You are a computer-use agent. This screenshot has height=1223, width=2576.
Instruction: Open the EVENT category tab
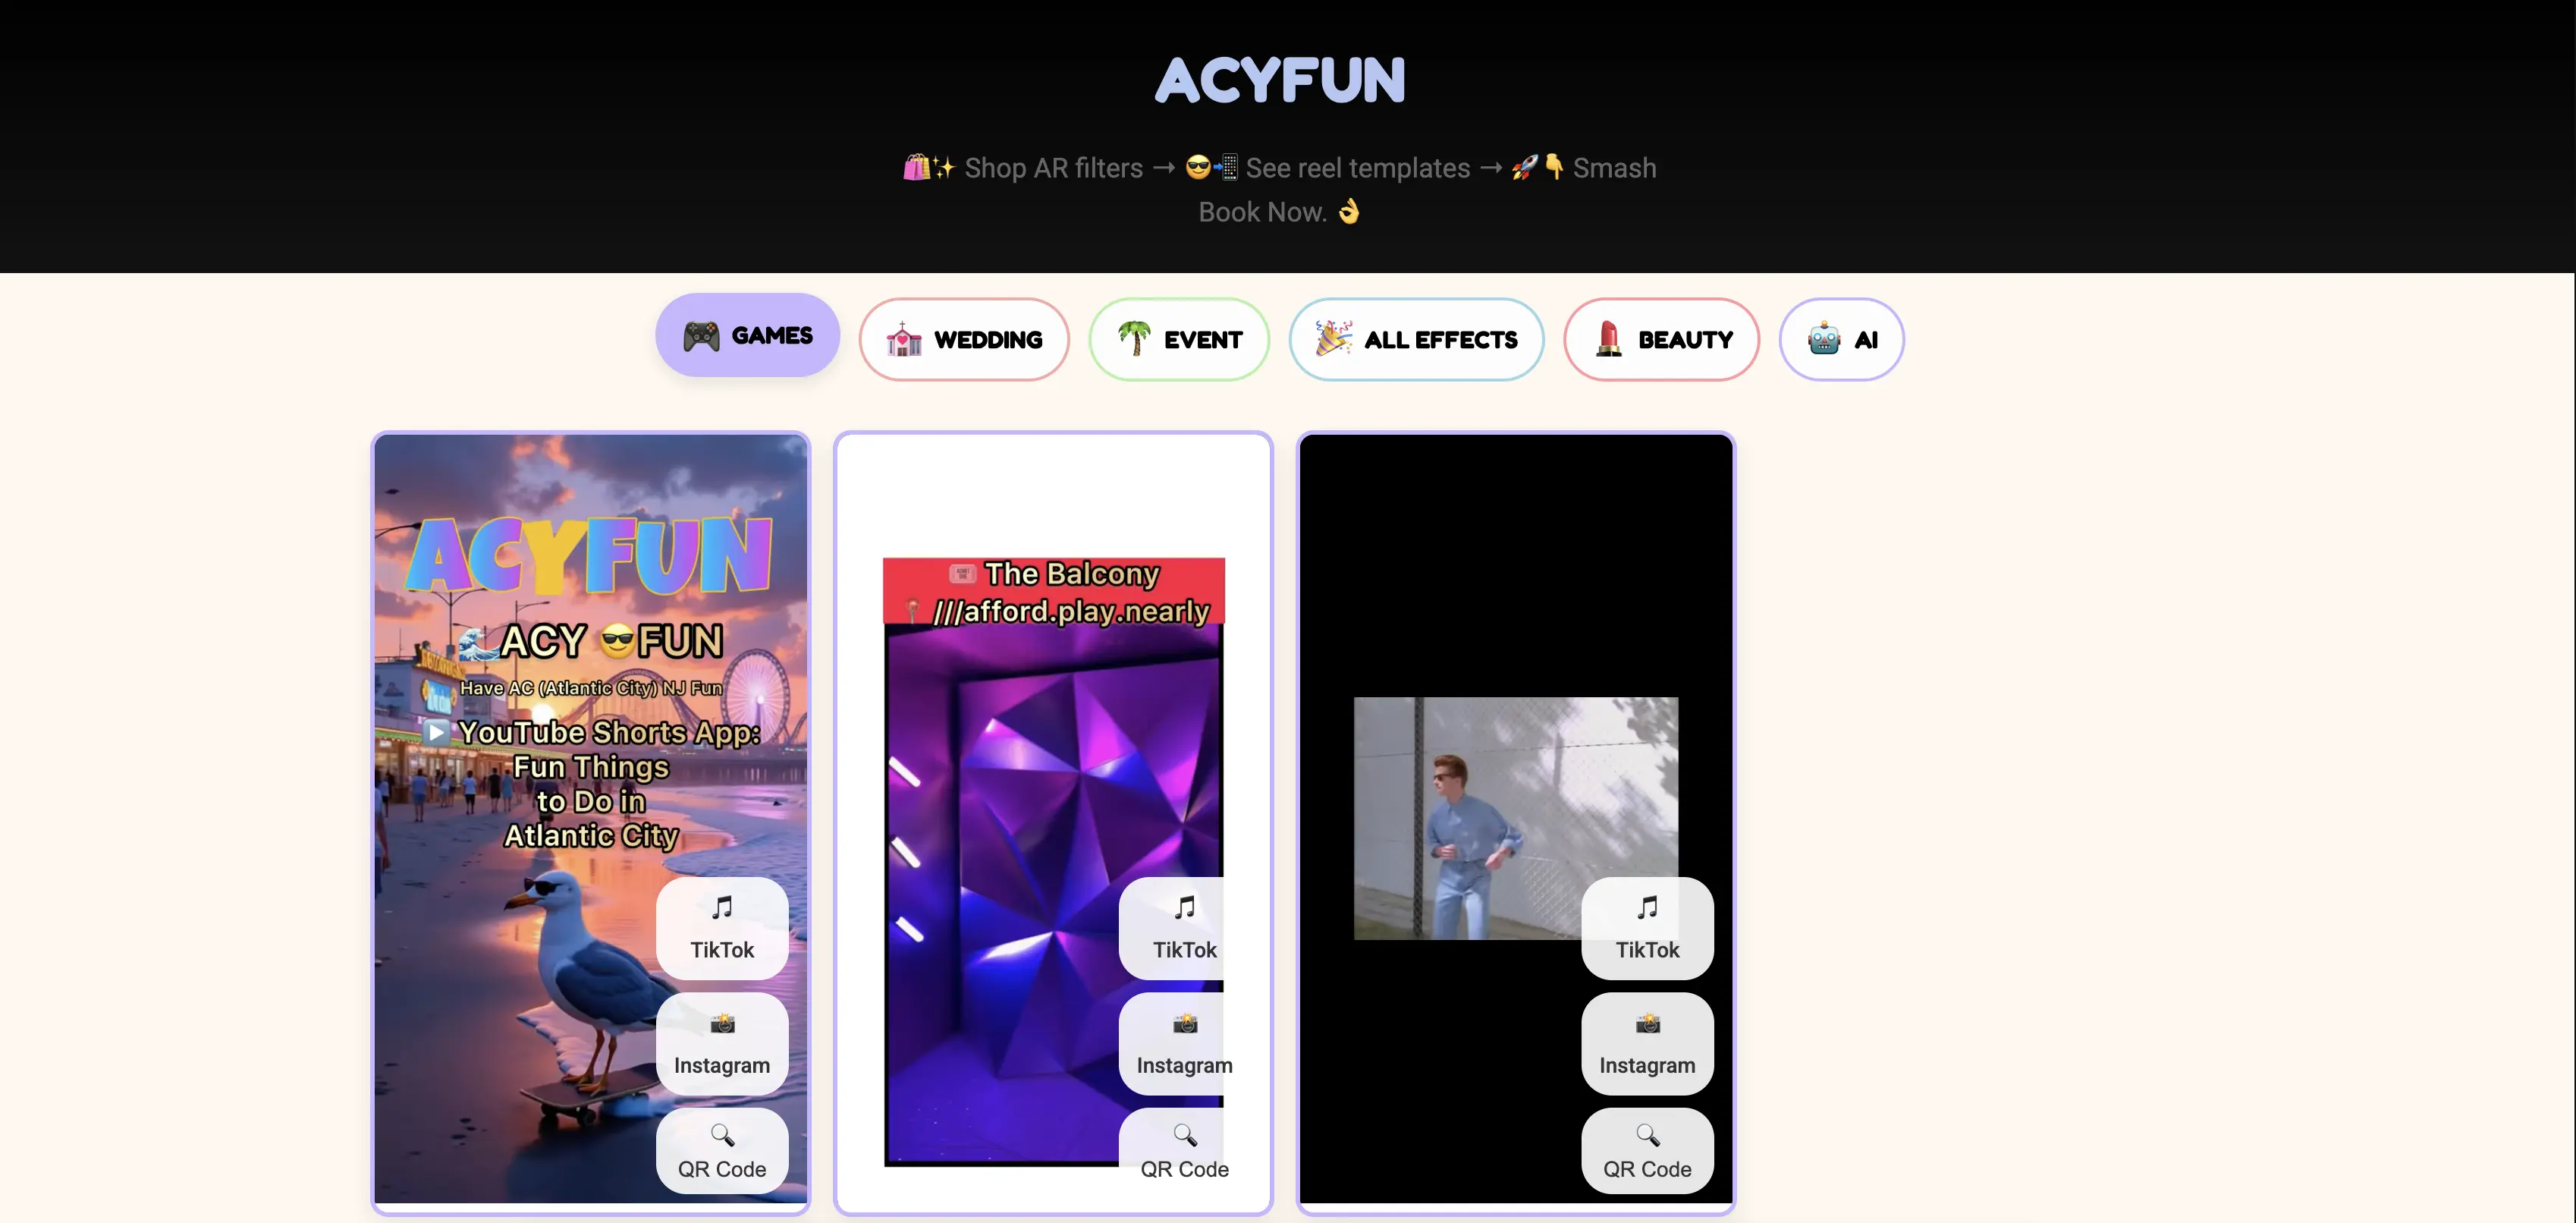coord(1179,340)
